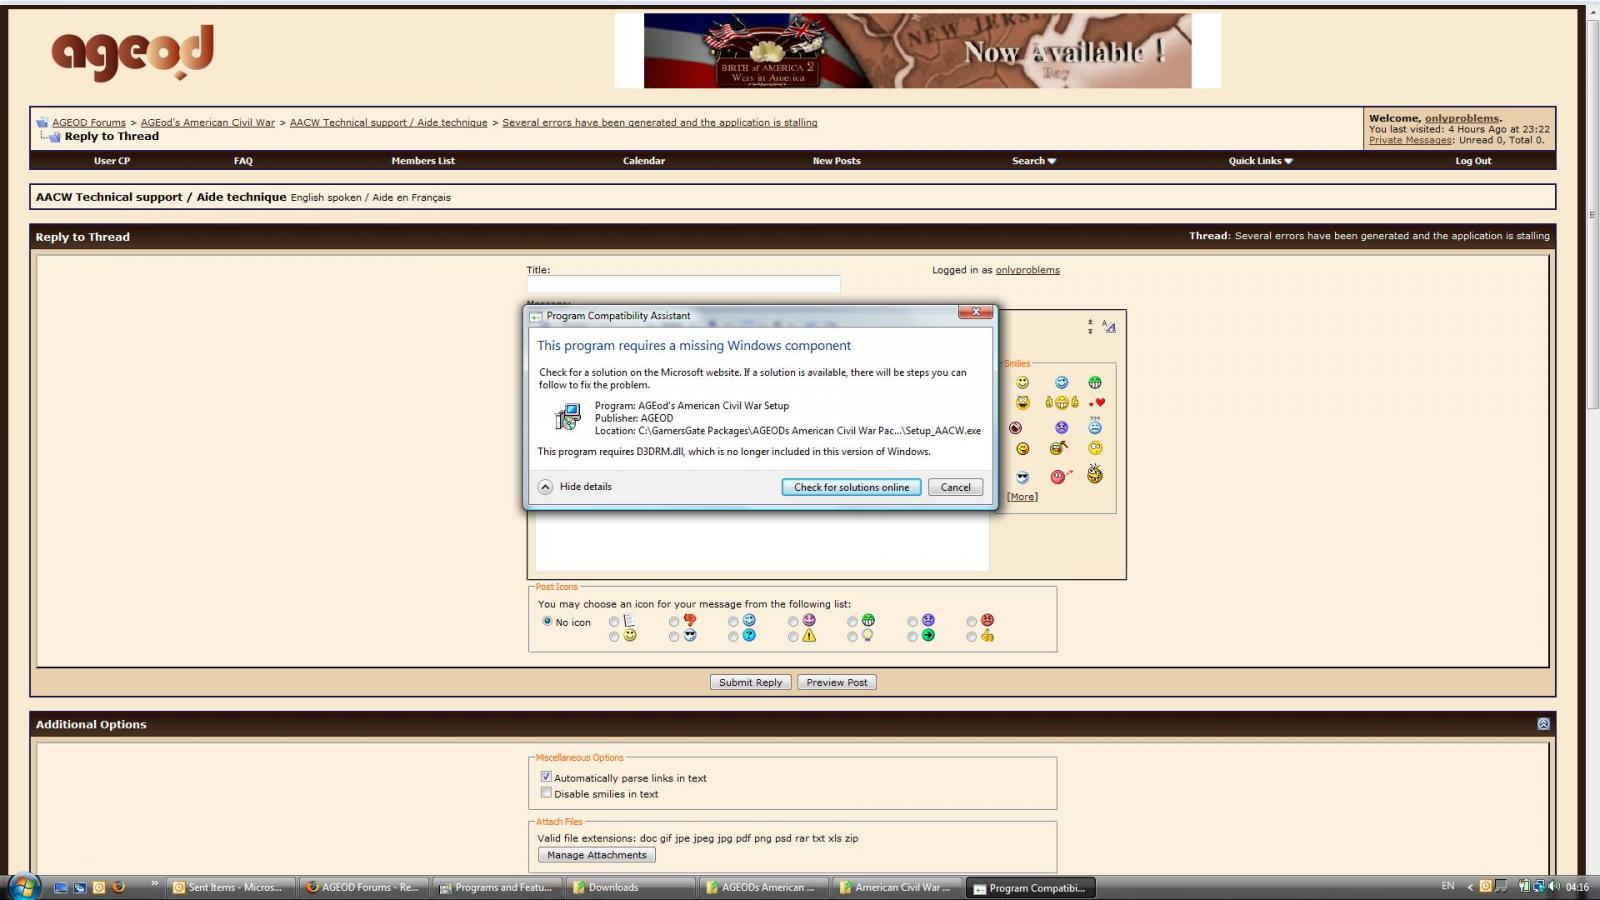
Task: Select the 'No icon' radio button
Action: coord(547,621)
